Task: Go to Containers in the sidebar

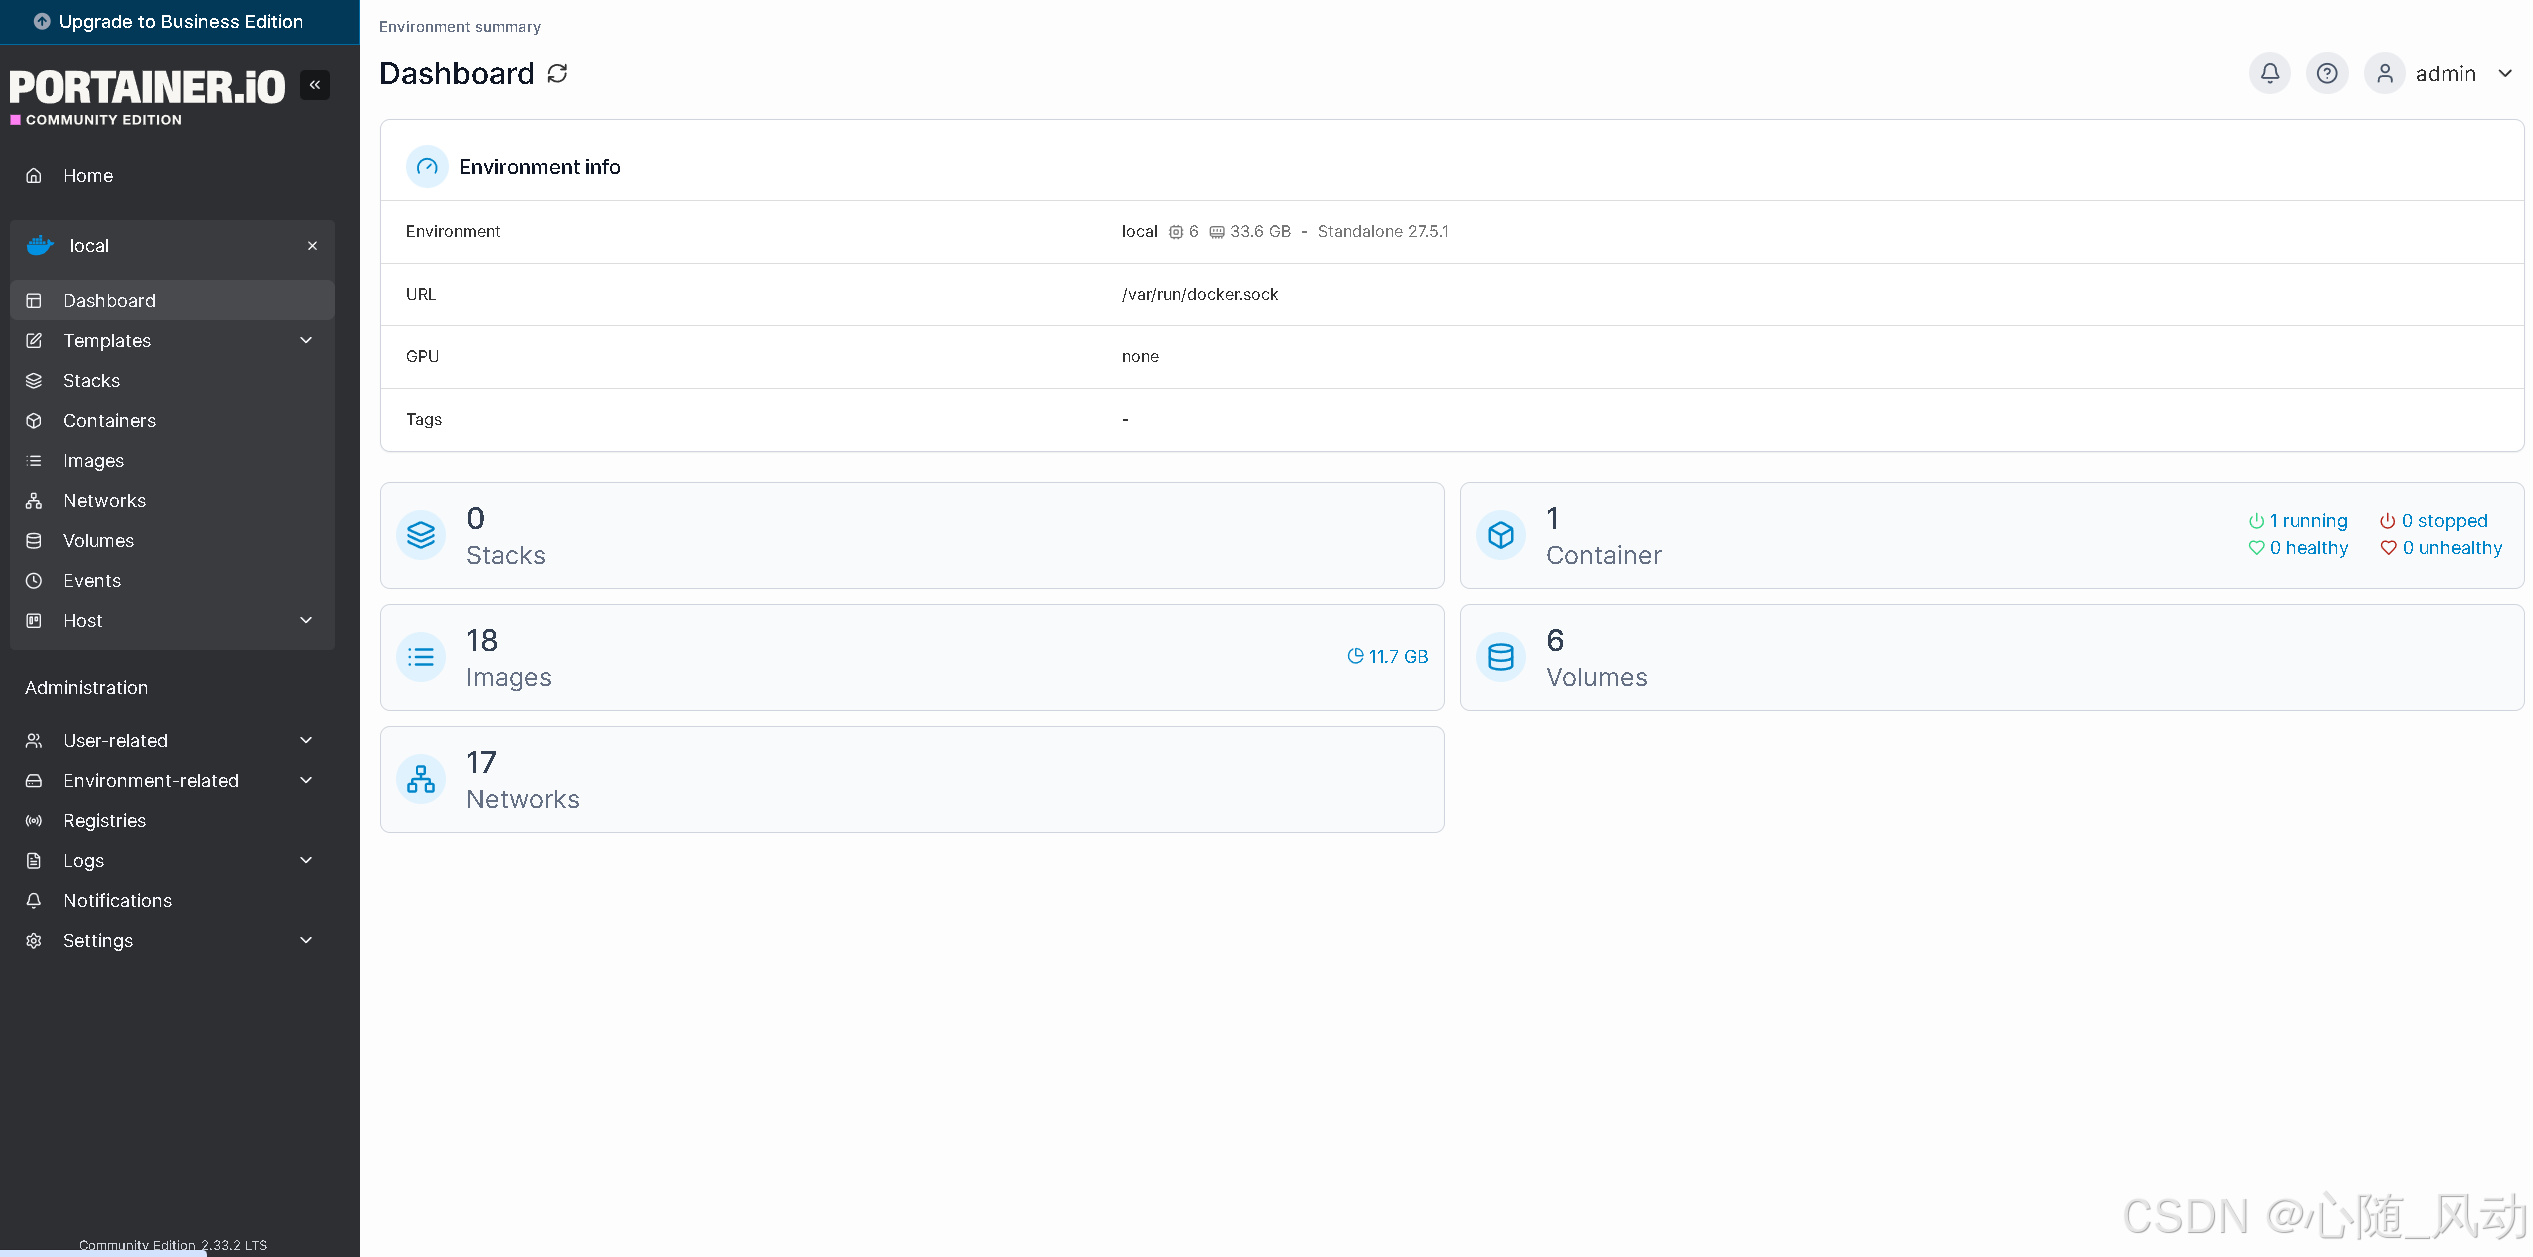Action: (x=109, y=421)
